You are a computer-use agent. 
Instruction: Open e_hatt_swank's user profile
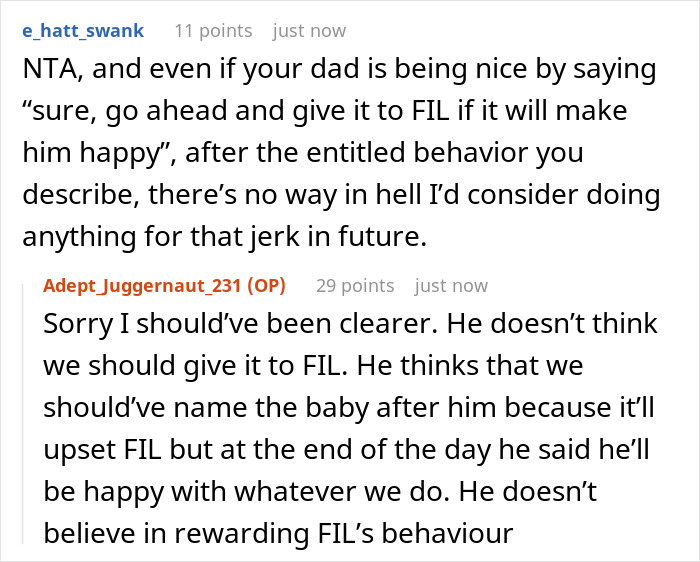(x=81, y=30)
